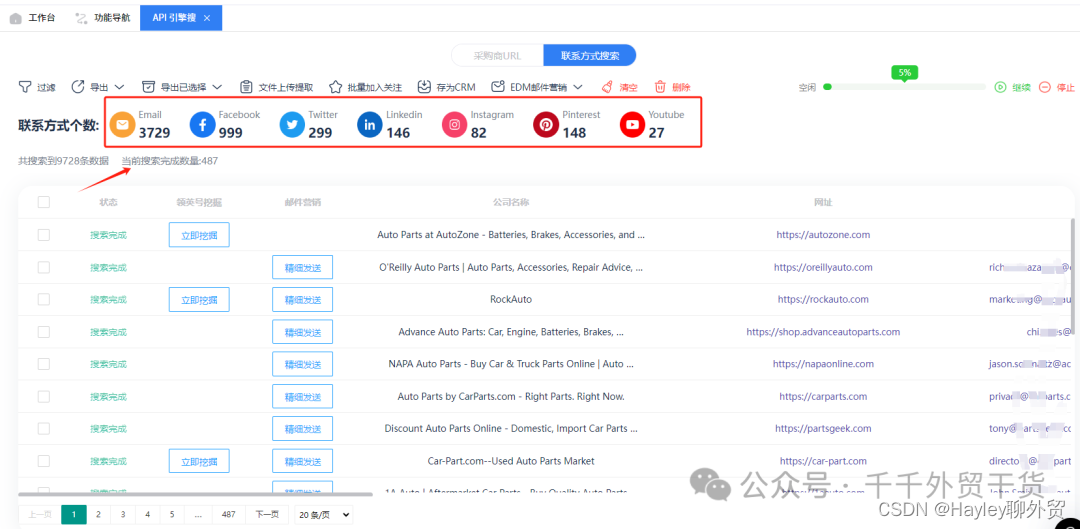
Task: Open the https://rockauto.com link
Action: 823,300
